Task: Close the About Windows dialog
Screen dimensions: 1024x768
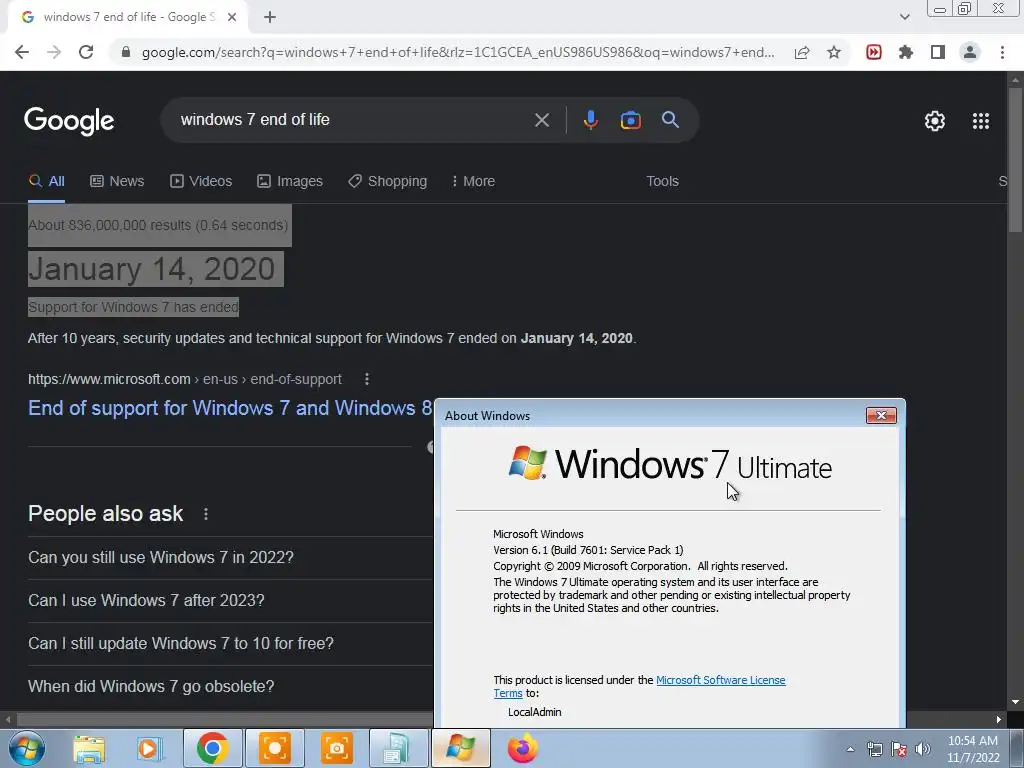Action: [881, 416]
